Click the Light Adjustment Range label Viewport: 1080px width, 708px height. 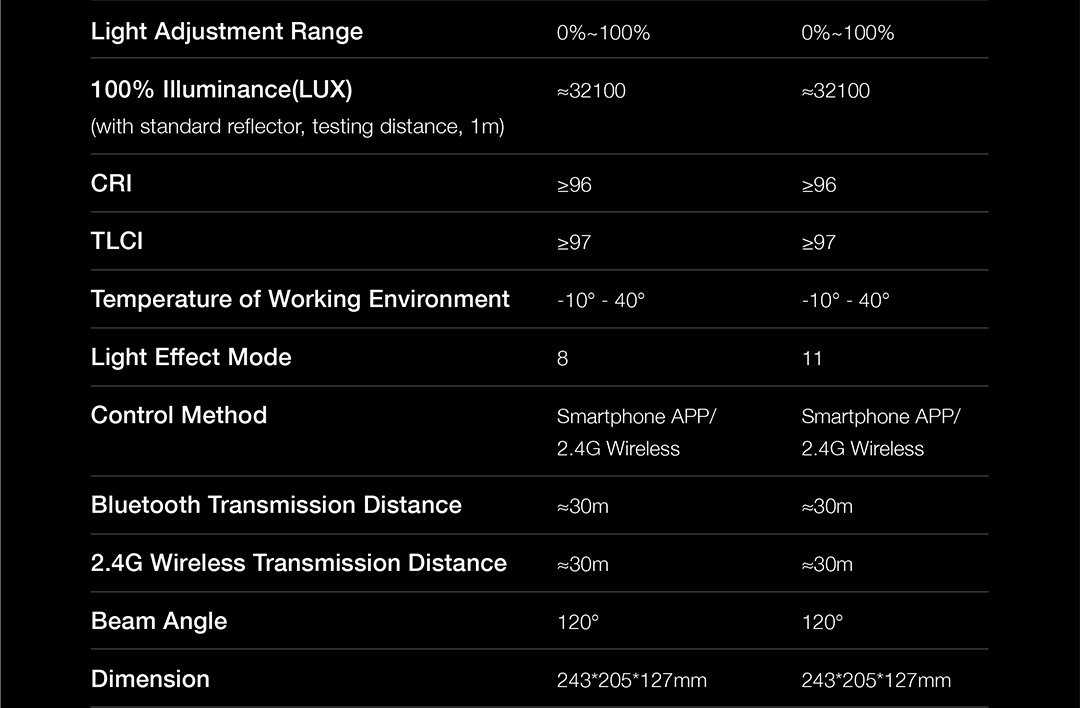(x=226, y=32)
